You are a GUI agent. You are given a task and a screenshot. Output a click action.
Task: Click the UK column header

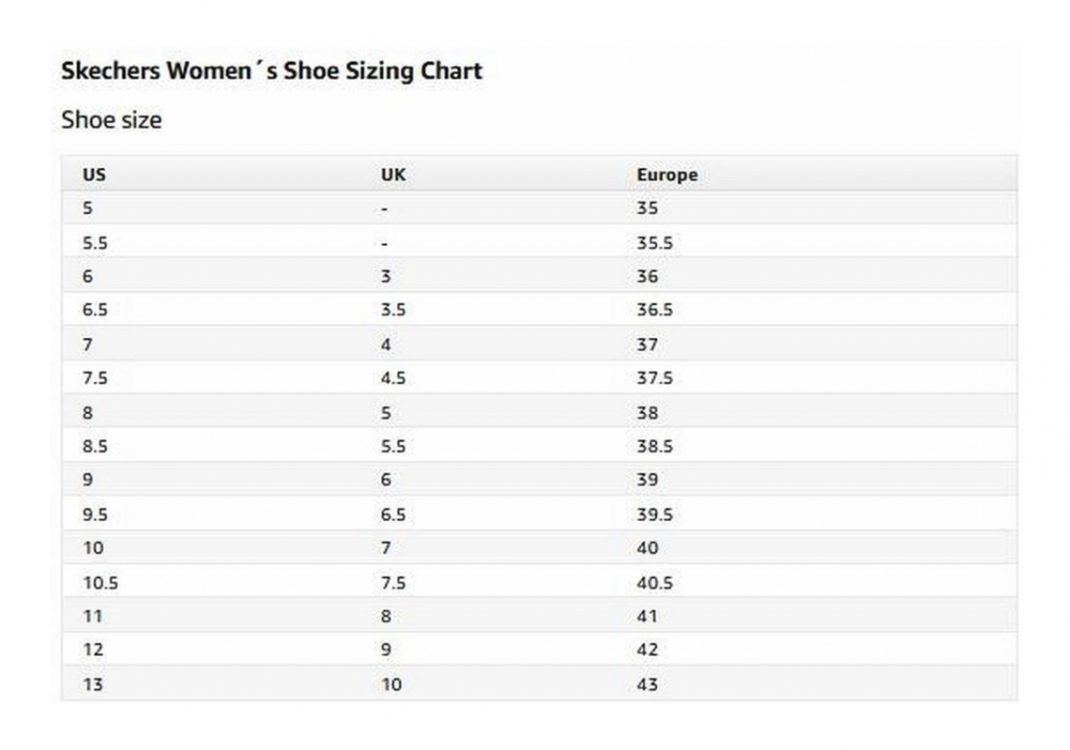(393, 175)
